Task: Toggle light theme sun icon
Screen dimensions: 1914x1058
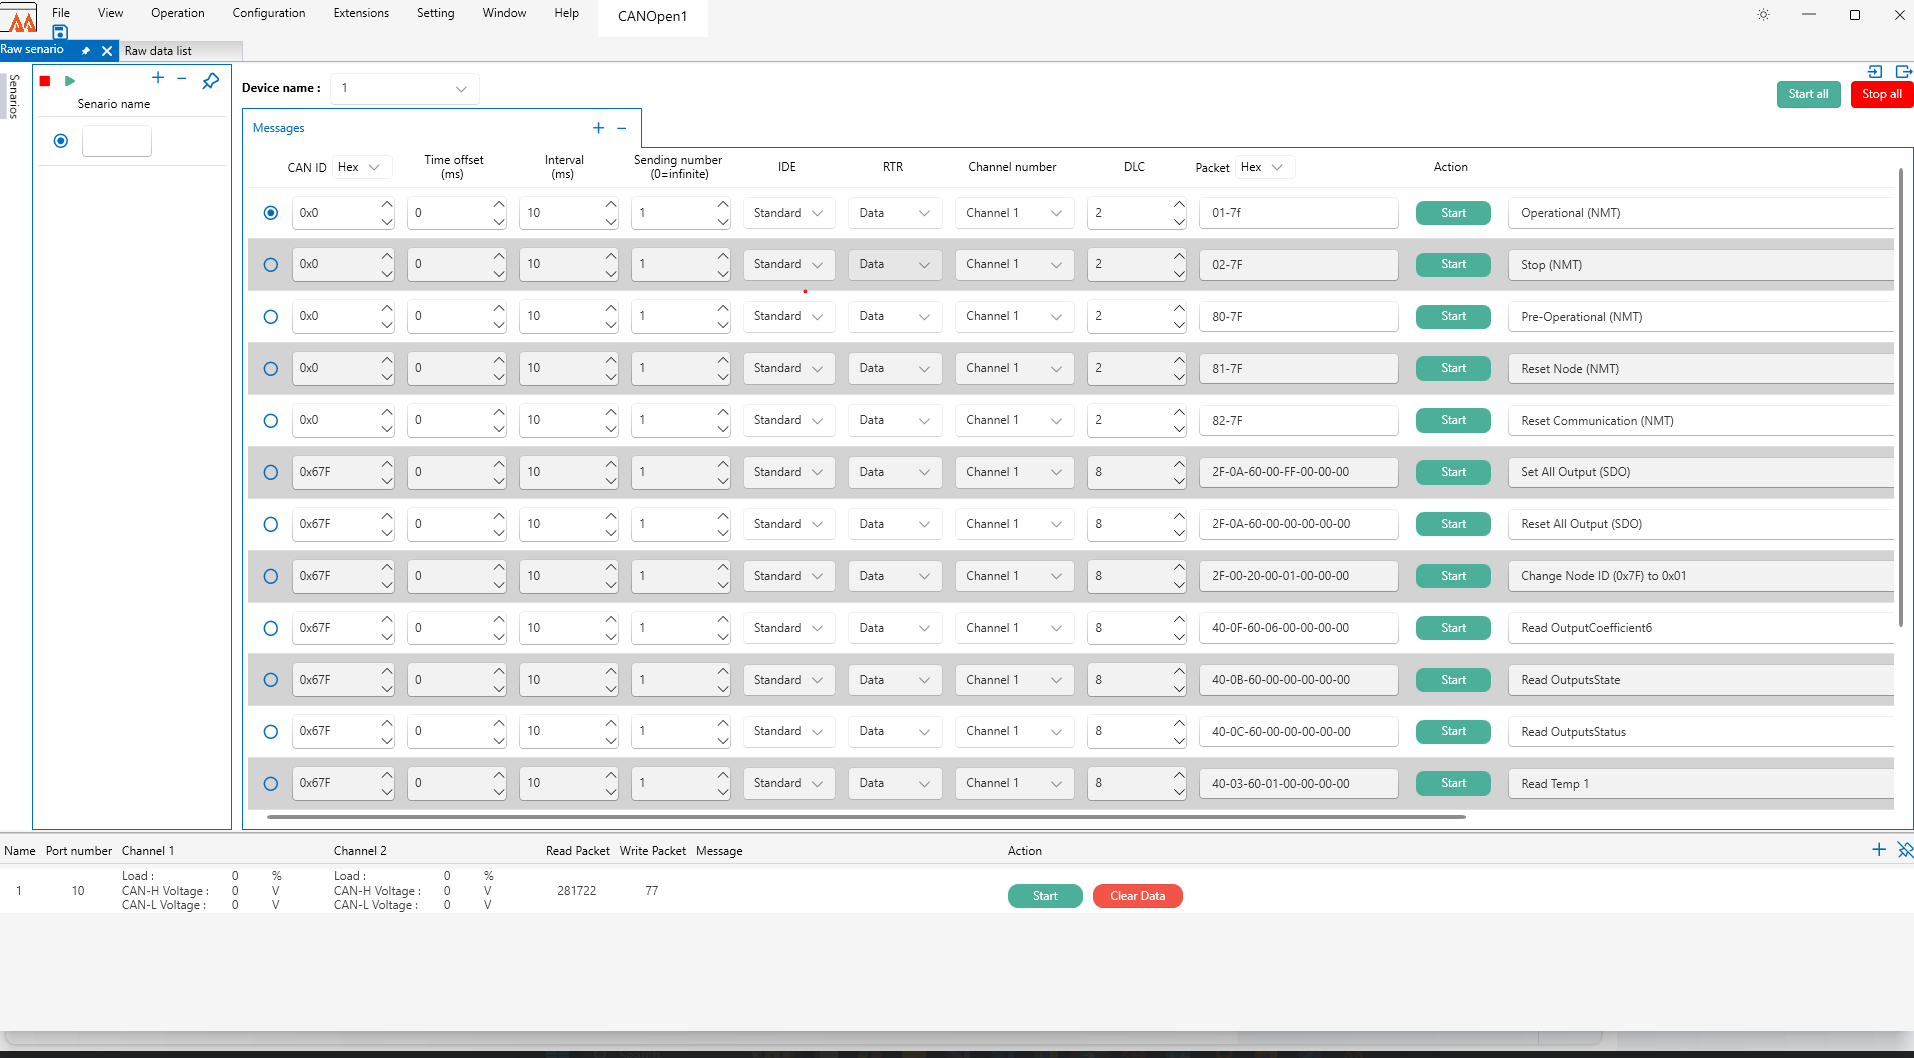Action: [x=1763, y=15]
